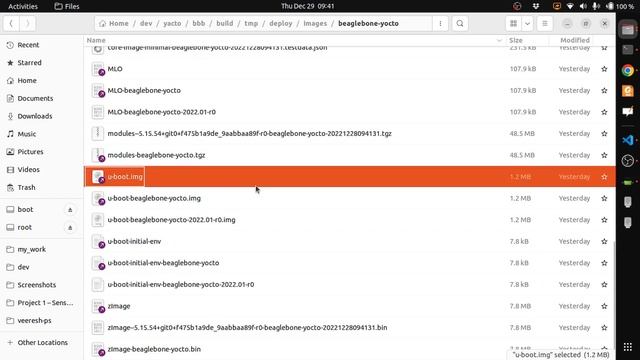Open Documents in the sidebar
This screenshot has width=640, height=360.
click(x=42, y=98)
